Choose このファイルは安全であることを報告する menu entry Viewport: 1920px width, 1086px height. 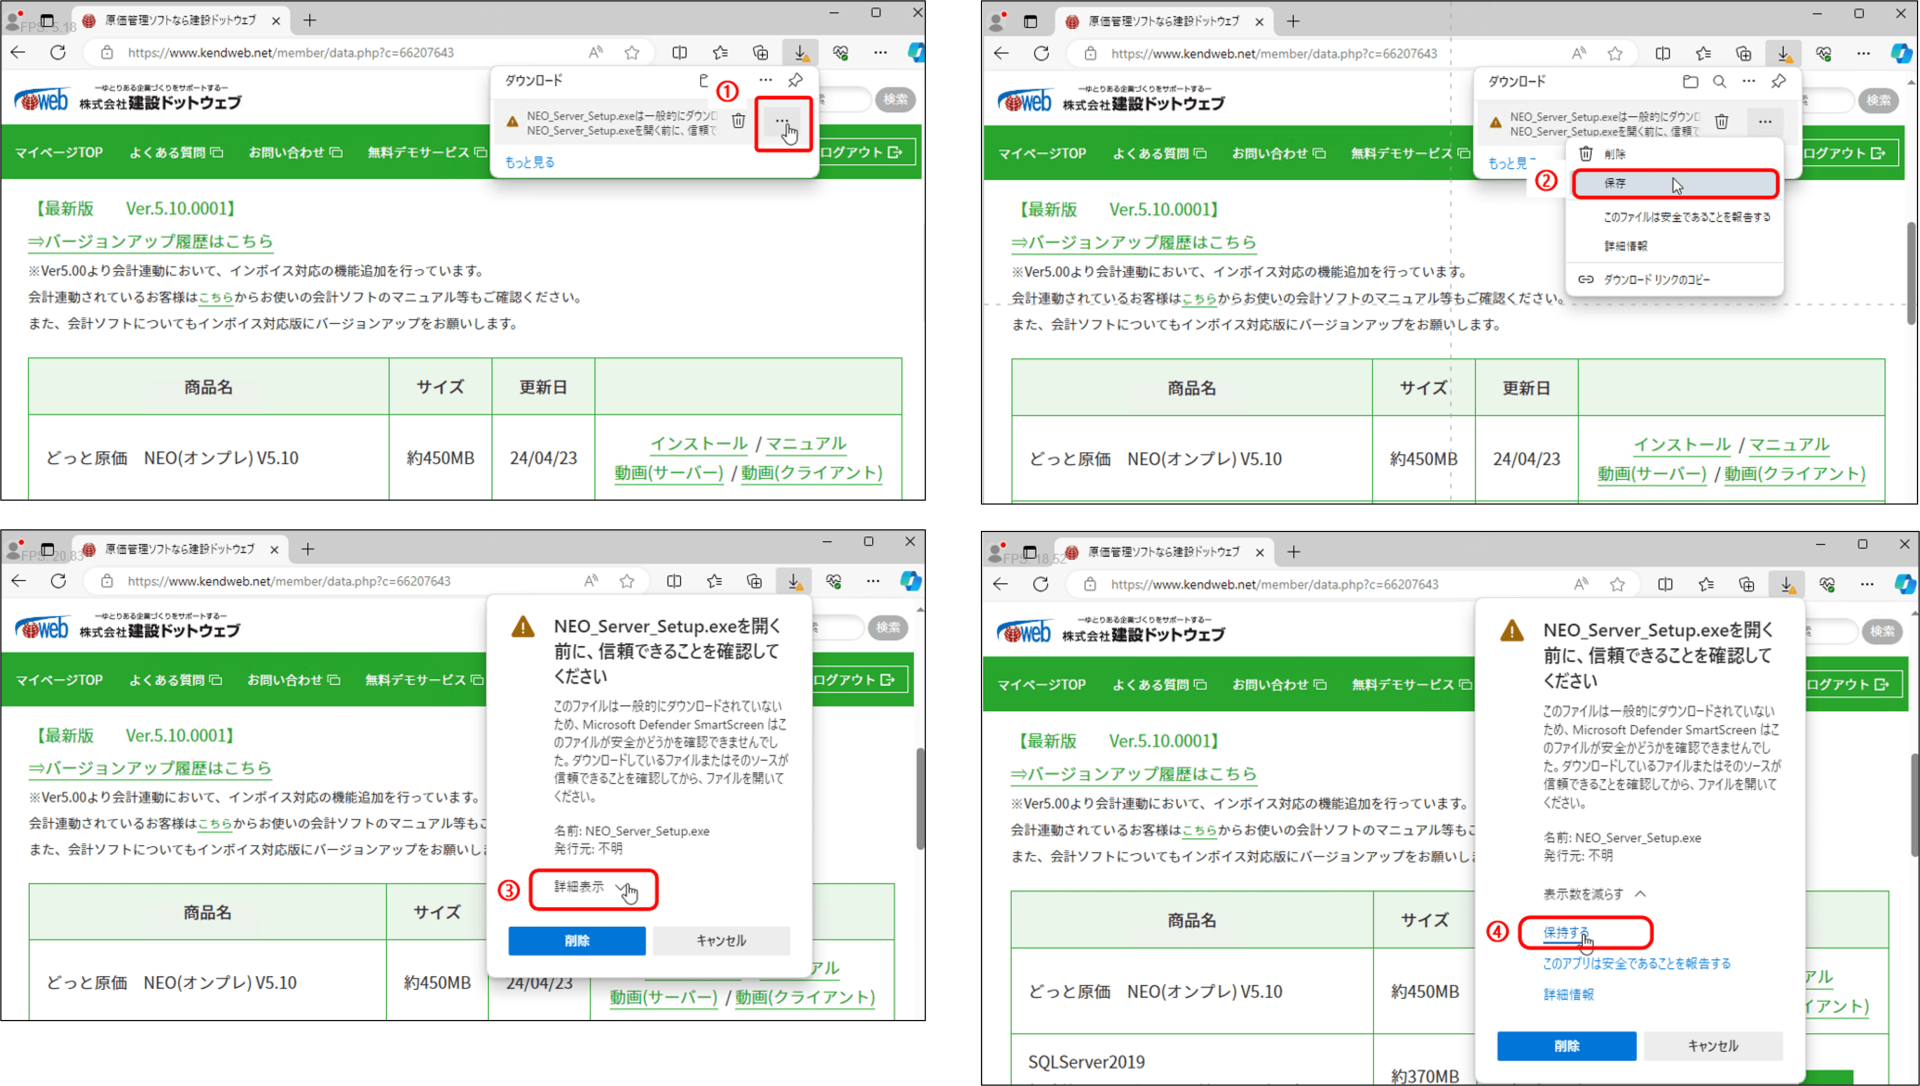click(1686, 217)
